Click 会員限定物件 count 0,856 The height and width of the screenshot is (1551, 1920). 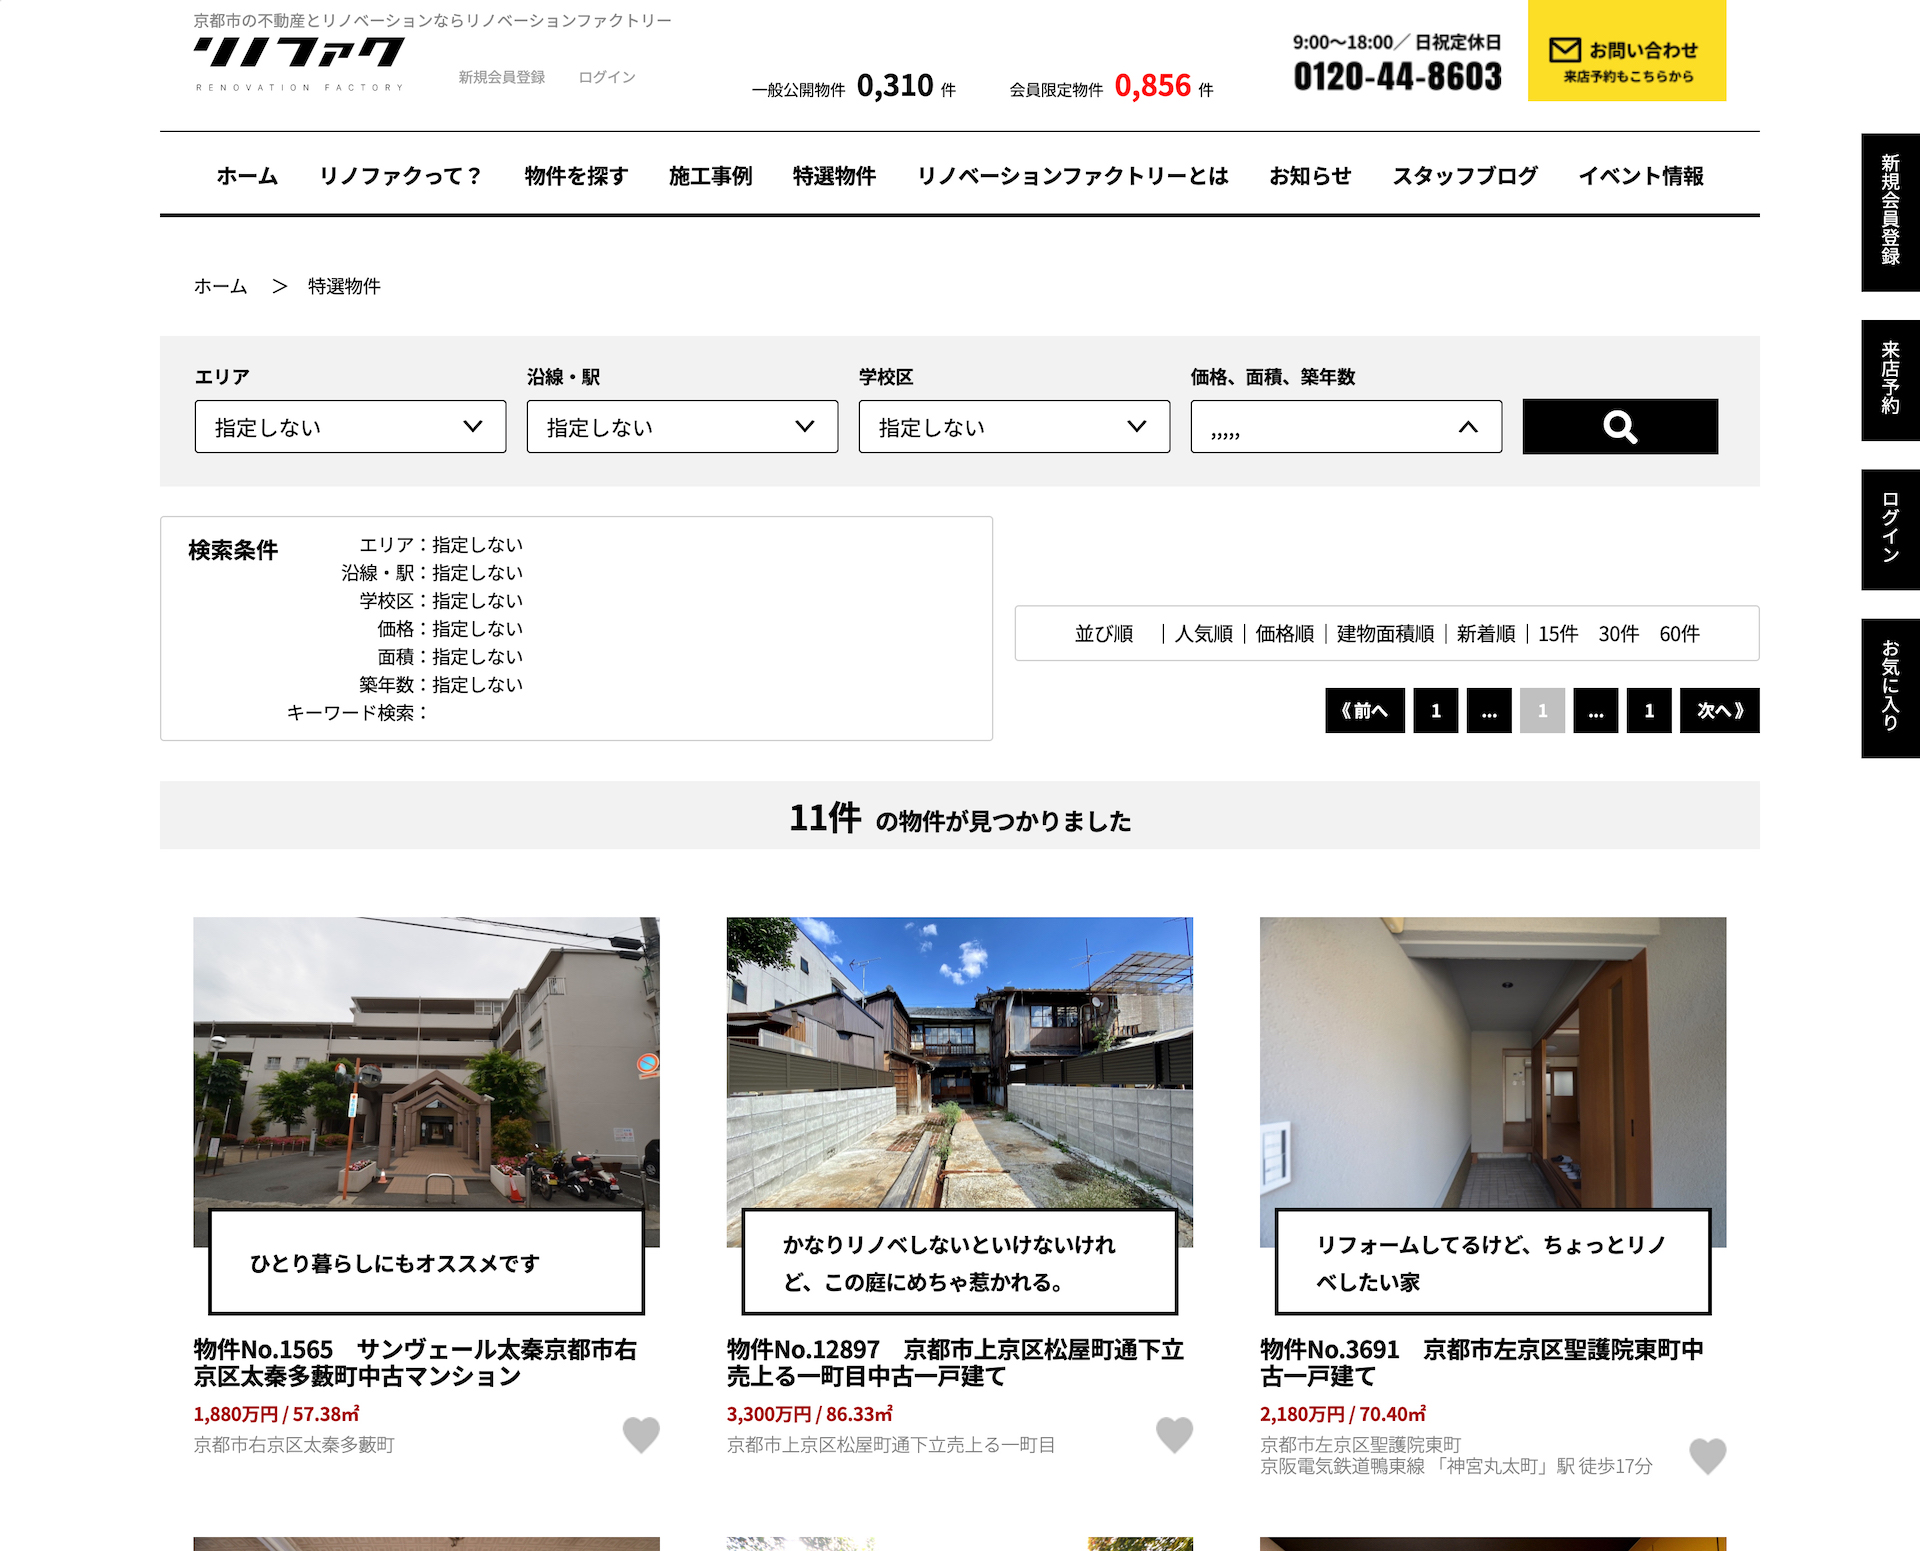(x=1153, y=86)
